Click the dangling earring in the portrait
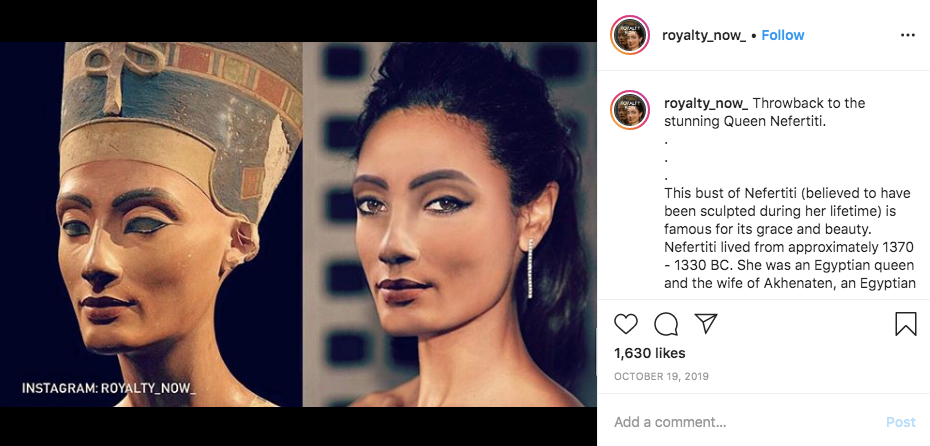The height and width of the screenshot is (446, 930). tap(530, 268)
